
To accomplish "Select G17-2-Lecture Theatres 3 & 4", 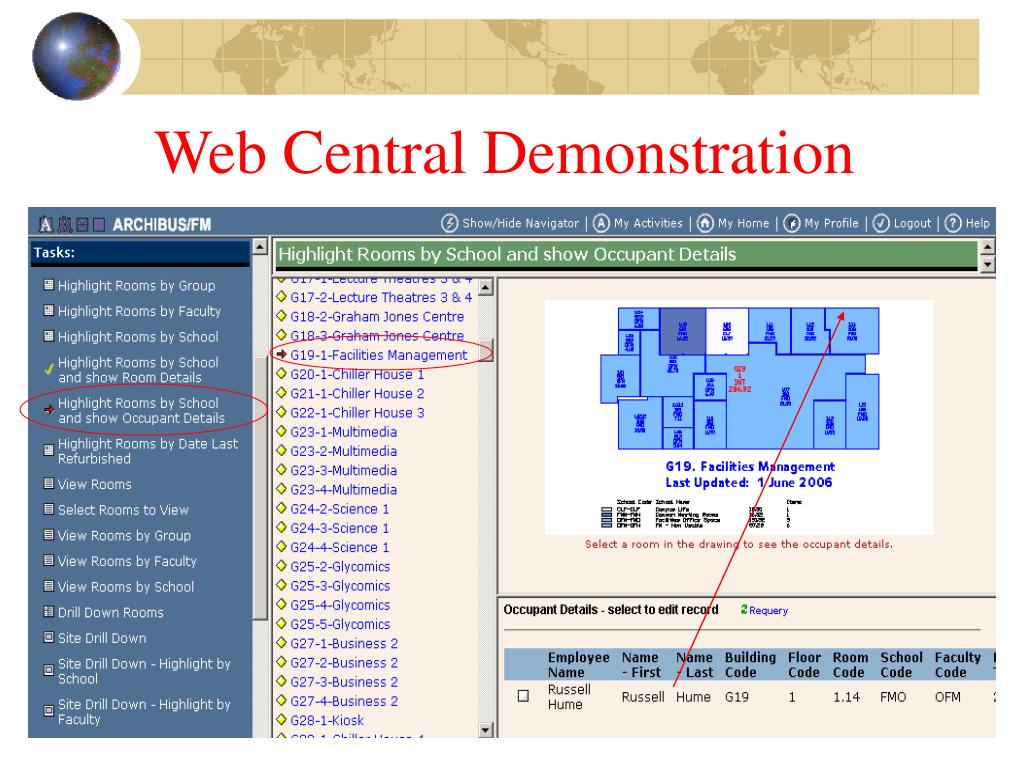I will [x=381, y=297].
